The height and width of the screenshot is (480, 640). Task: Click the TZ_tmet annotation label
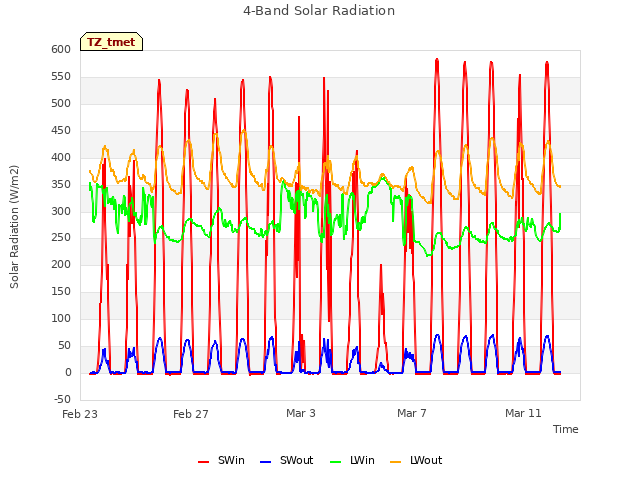[111, 42]
